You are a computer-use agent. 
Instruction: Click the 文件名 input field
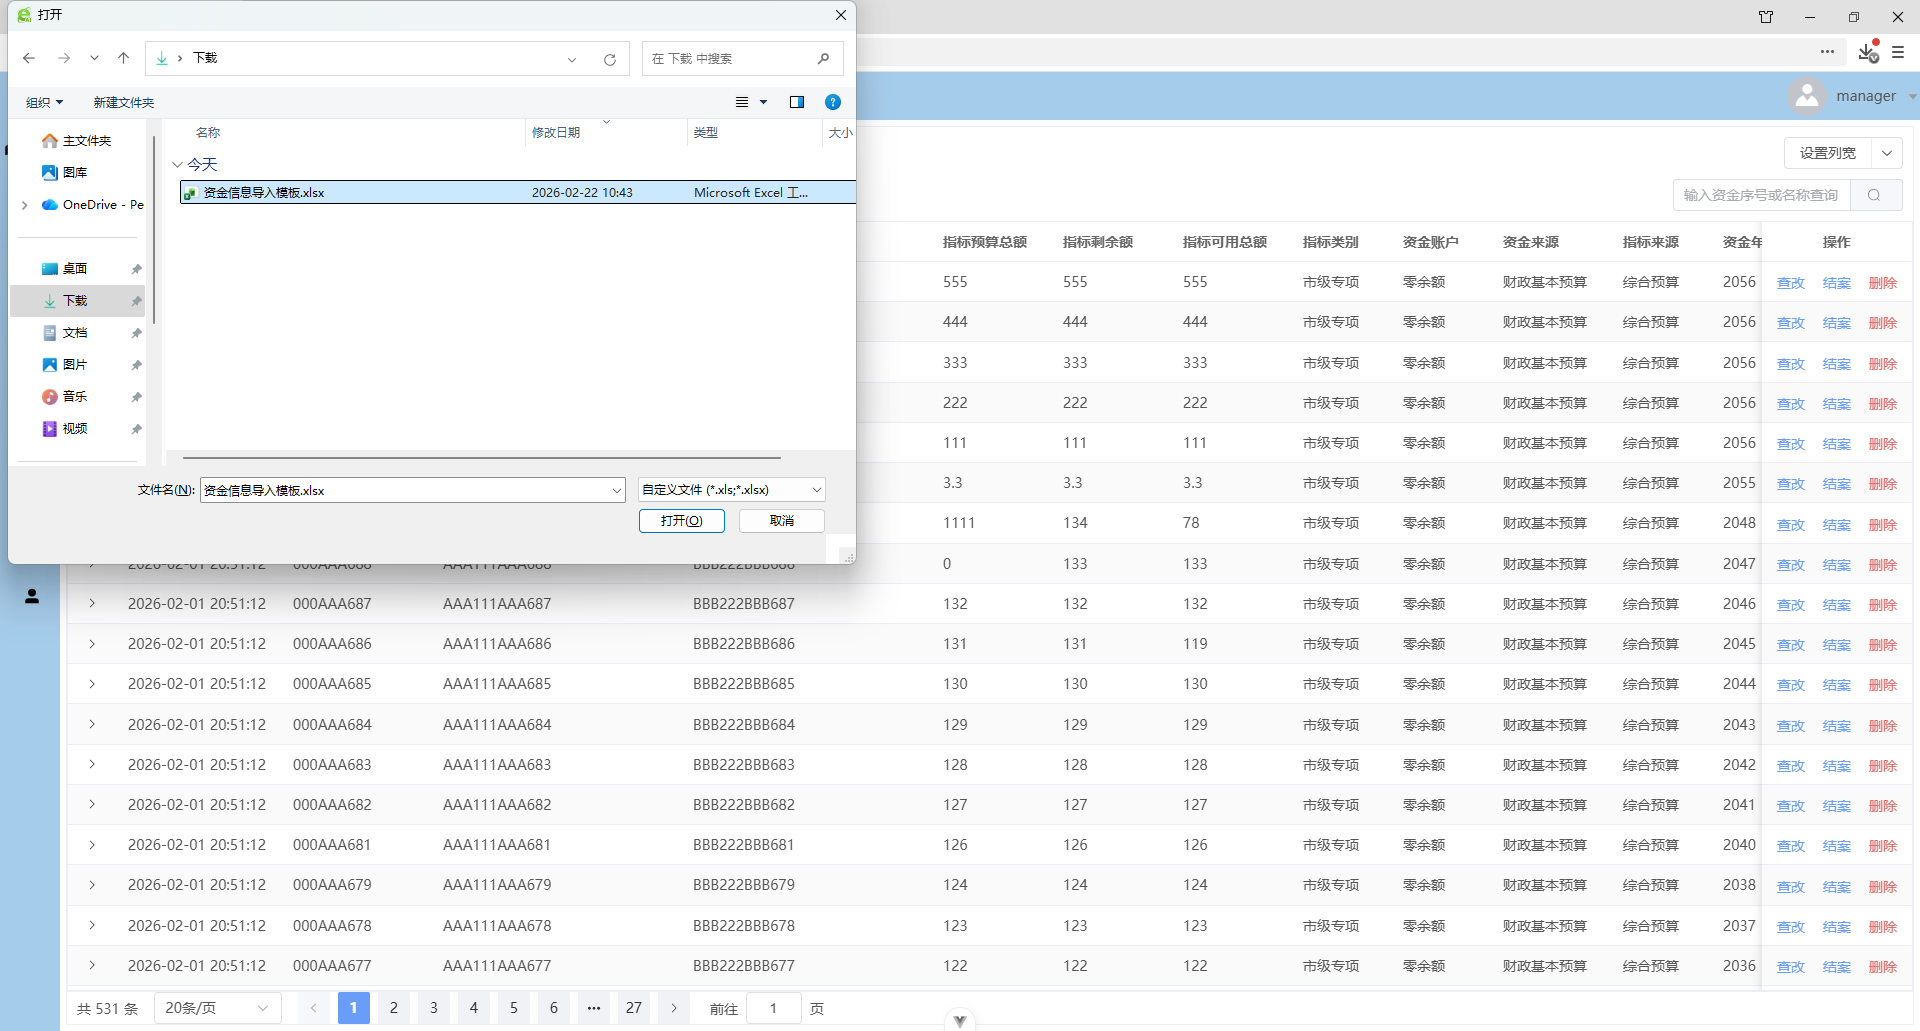(413, 490)
